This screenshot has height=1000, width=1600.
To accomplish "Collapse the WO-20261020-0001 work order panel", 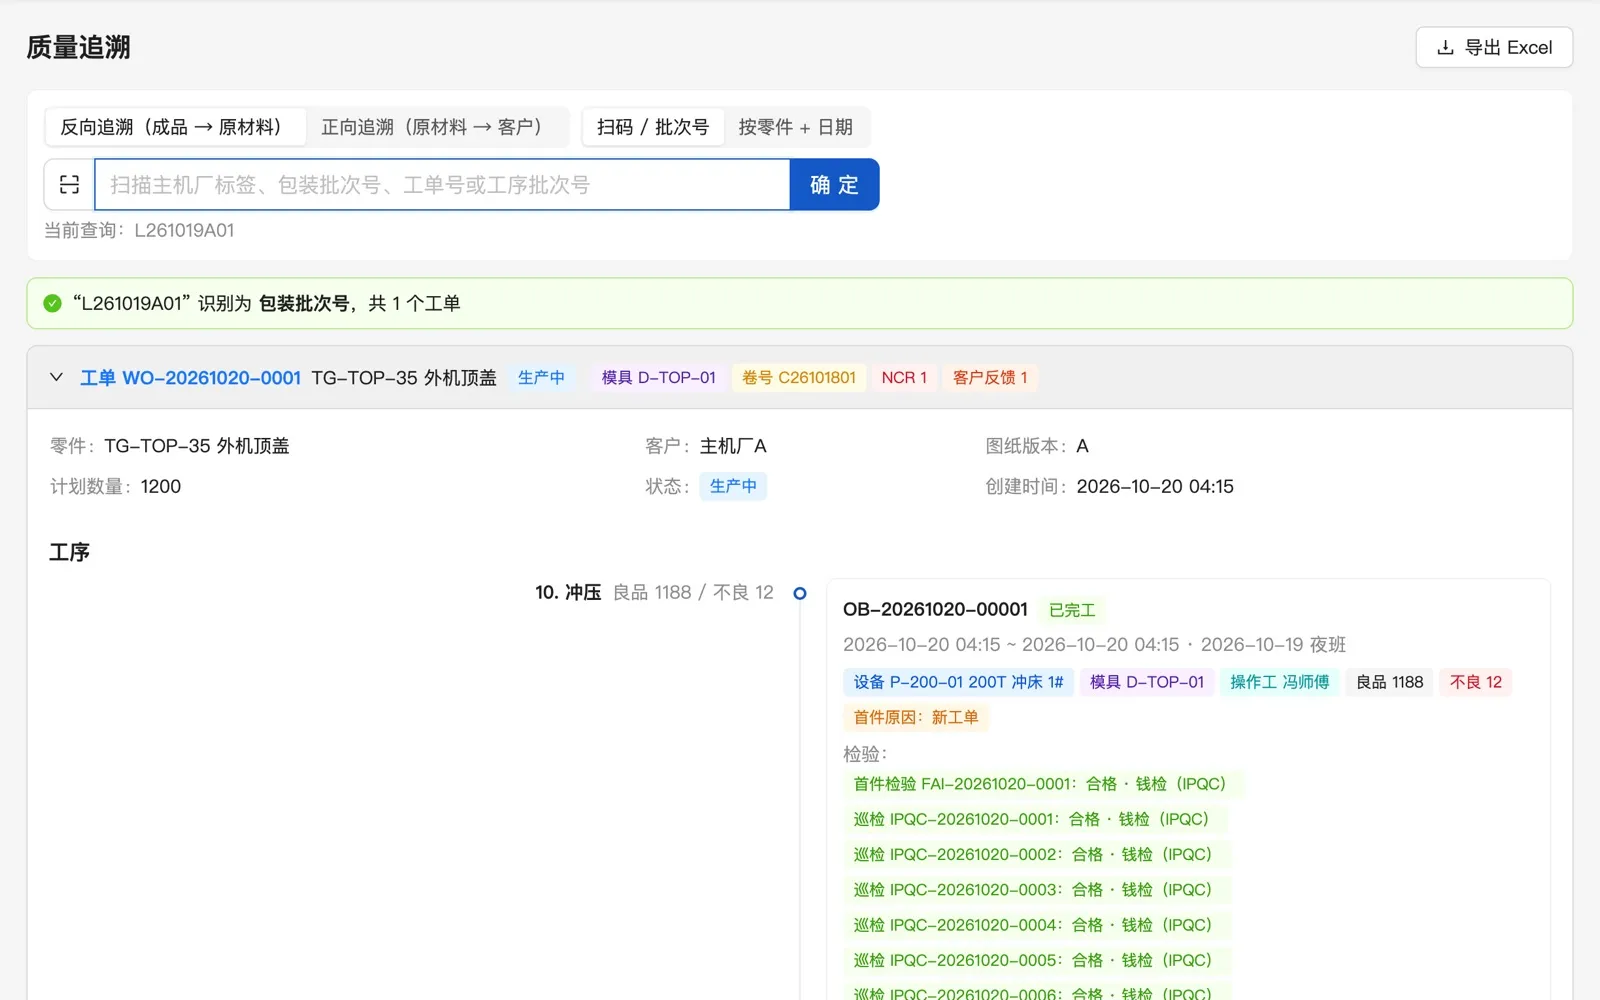I will (x=57, y=377).
